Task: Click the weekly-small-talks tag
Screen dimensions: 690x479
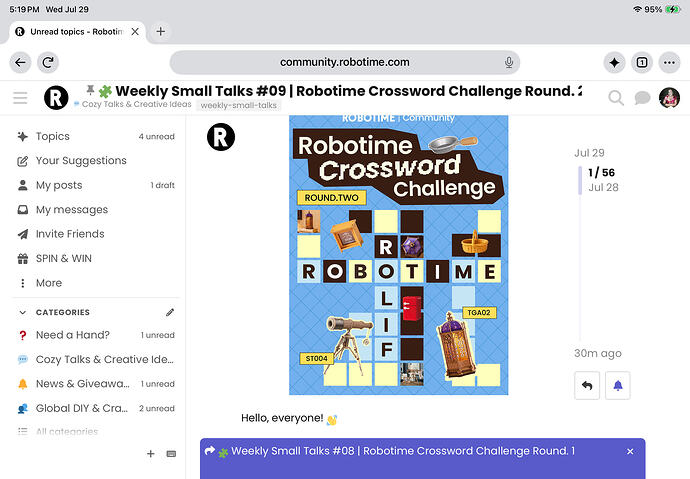Action: click(239, 105)
